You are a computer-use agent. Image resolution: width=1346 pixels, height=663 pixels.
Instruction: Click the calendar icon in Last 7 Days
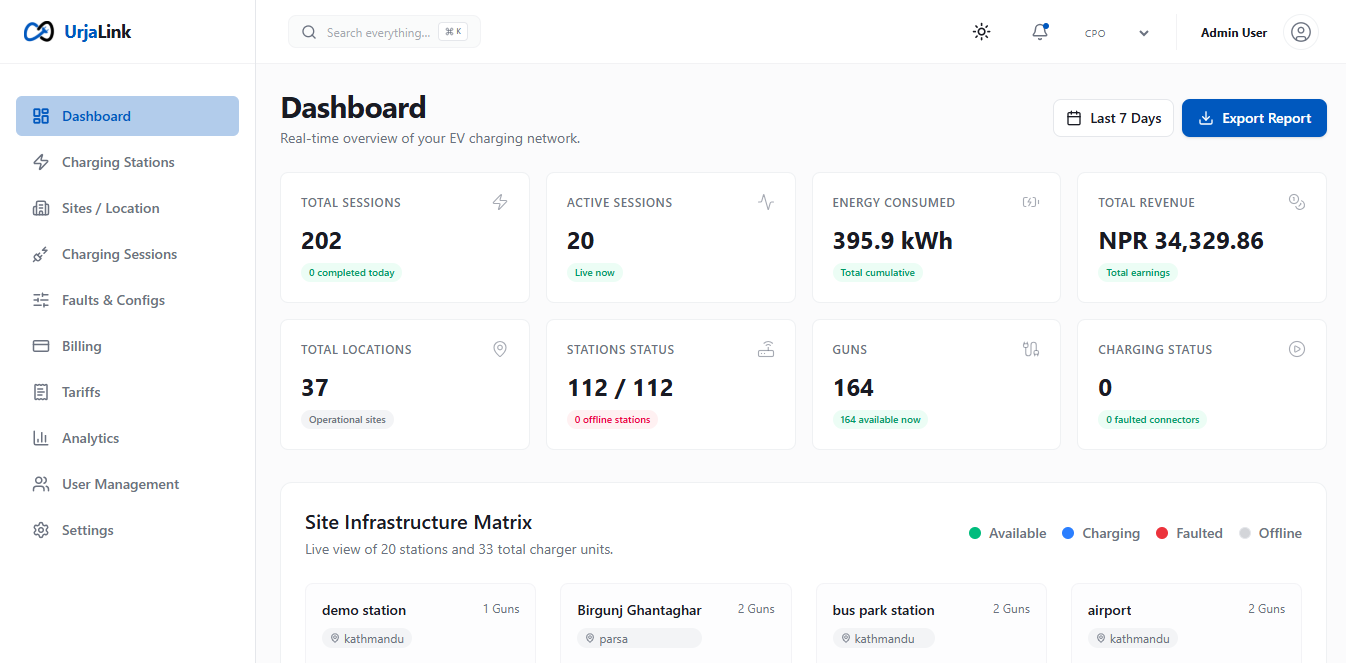[x=1074, y=118]
